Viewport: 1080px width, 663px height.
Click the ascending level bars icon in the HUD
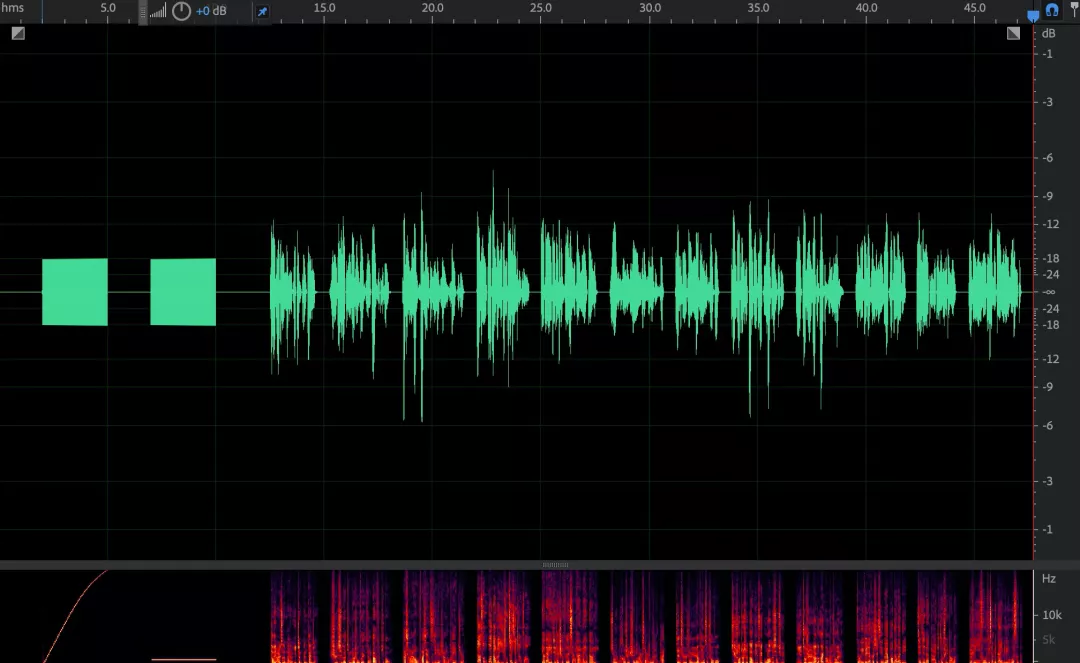coord(158,11)
